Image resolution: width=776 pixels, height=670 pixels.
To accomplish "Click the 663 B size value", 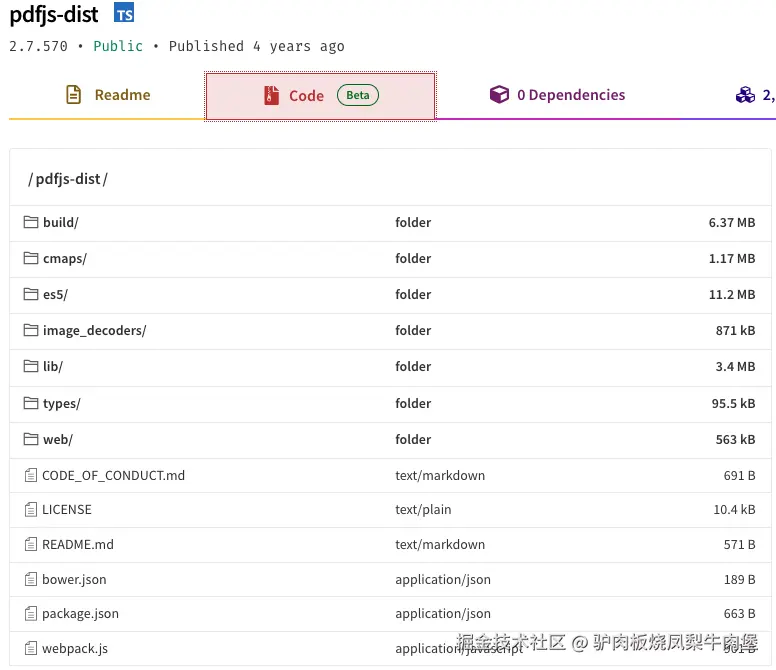I will point(739,614).
